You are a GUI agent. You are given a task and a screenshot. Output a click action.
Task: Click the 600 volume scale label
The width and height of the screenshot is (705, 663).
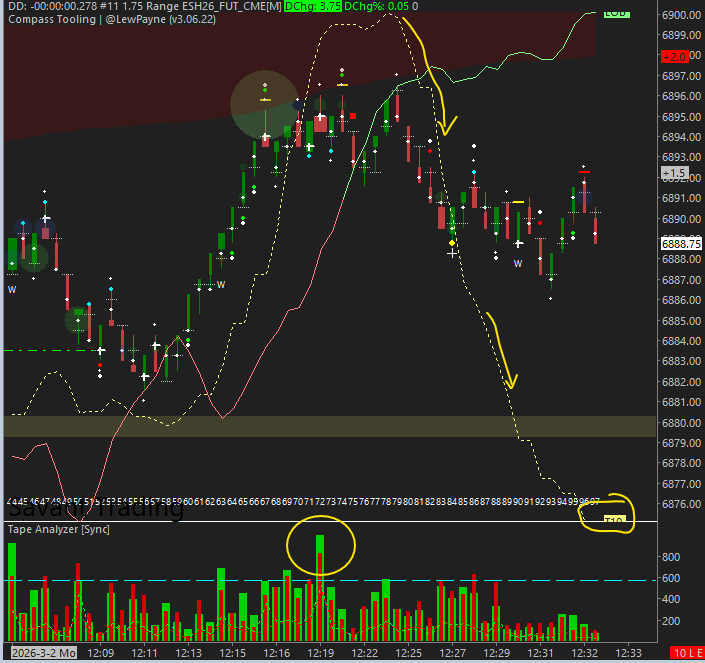pos(671,578)
